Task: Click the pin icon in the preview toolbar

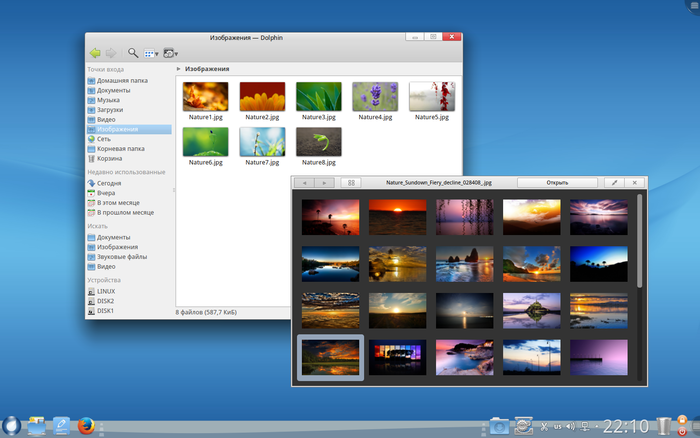Action: tap(613, 183)
